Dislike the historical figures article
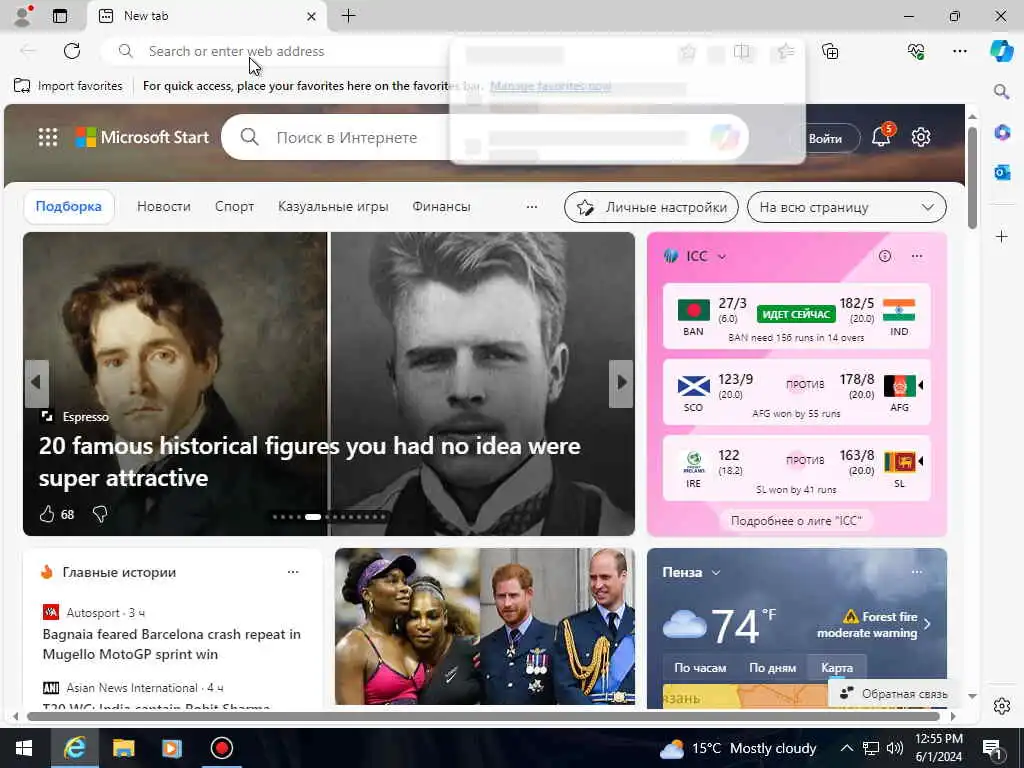This screenshot has width=1024, height=768. (100, 515)
